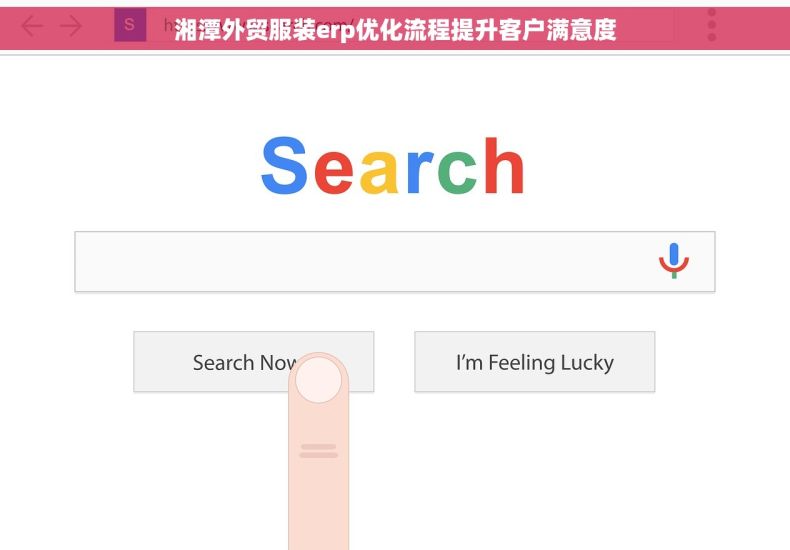
Task: Start voice search with the microphone icon
Action: [674, 260]
